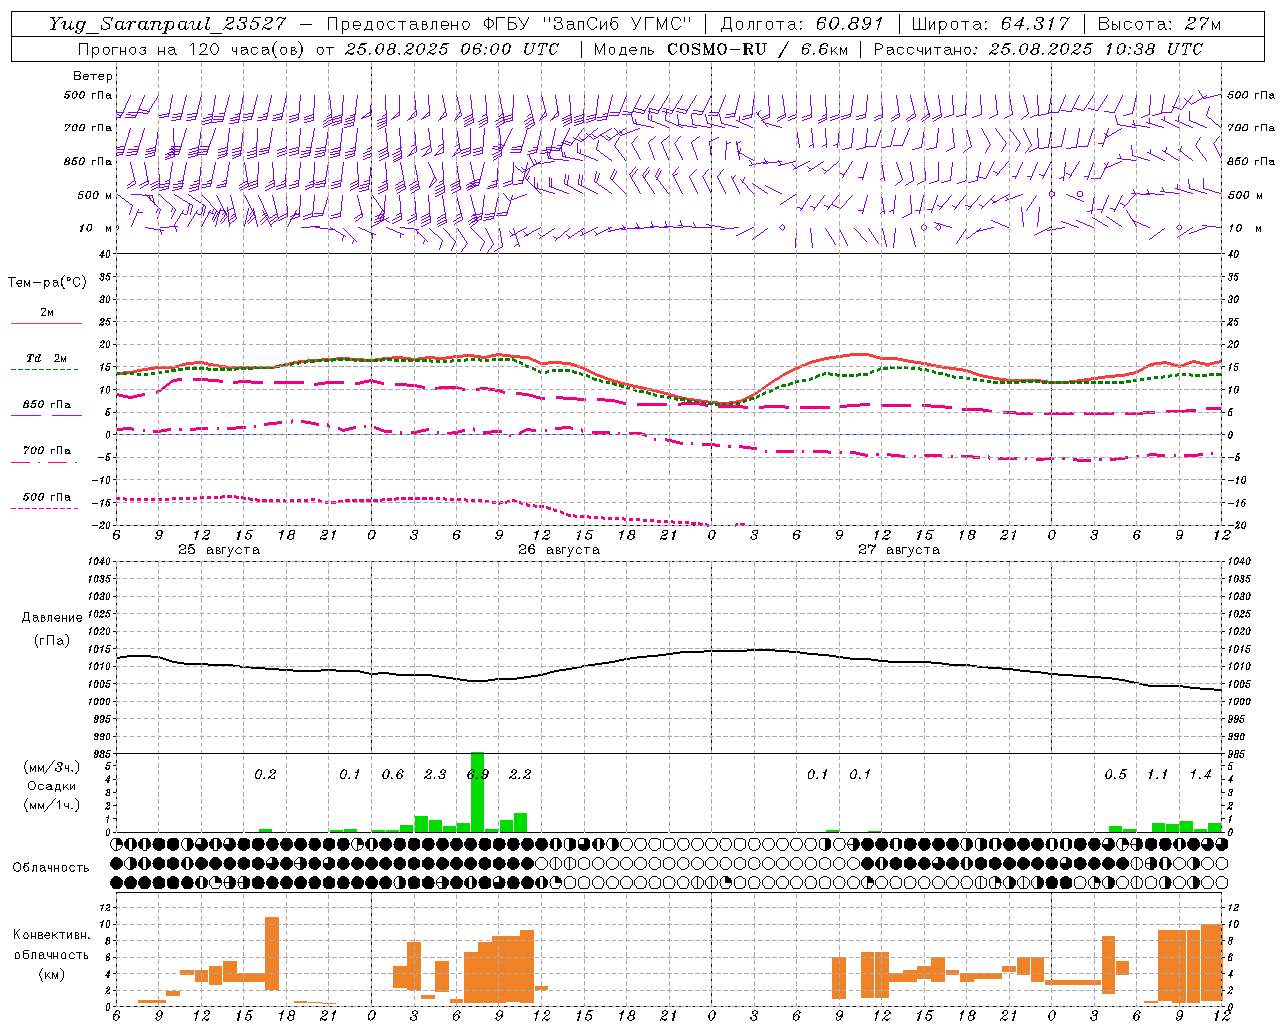Image resolution: width=1280 pixels, height=1024 pixels.
Task: Click the latitude value 64.317
Action: pos(1035,24)
